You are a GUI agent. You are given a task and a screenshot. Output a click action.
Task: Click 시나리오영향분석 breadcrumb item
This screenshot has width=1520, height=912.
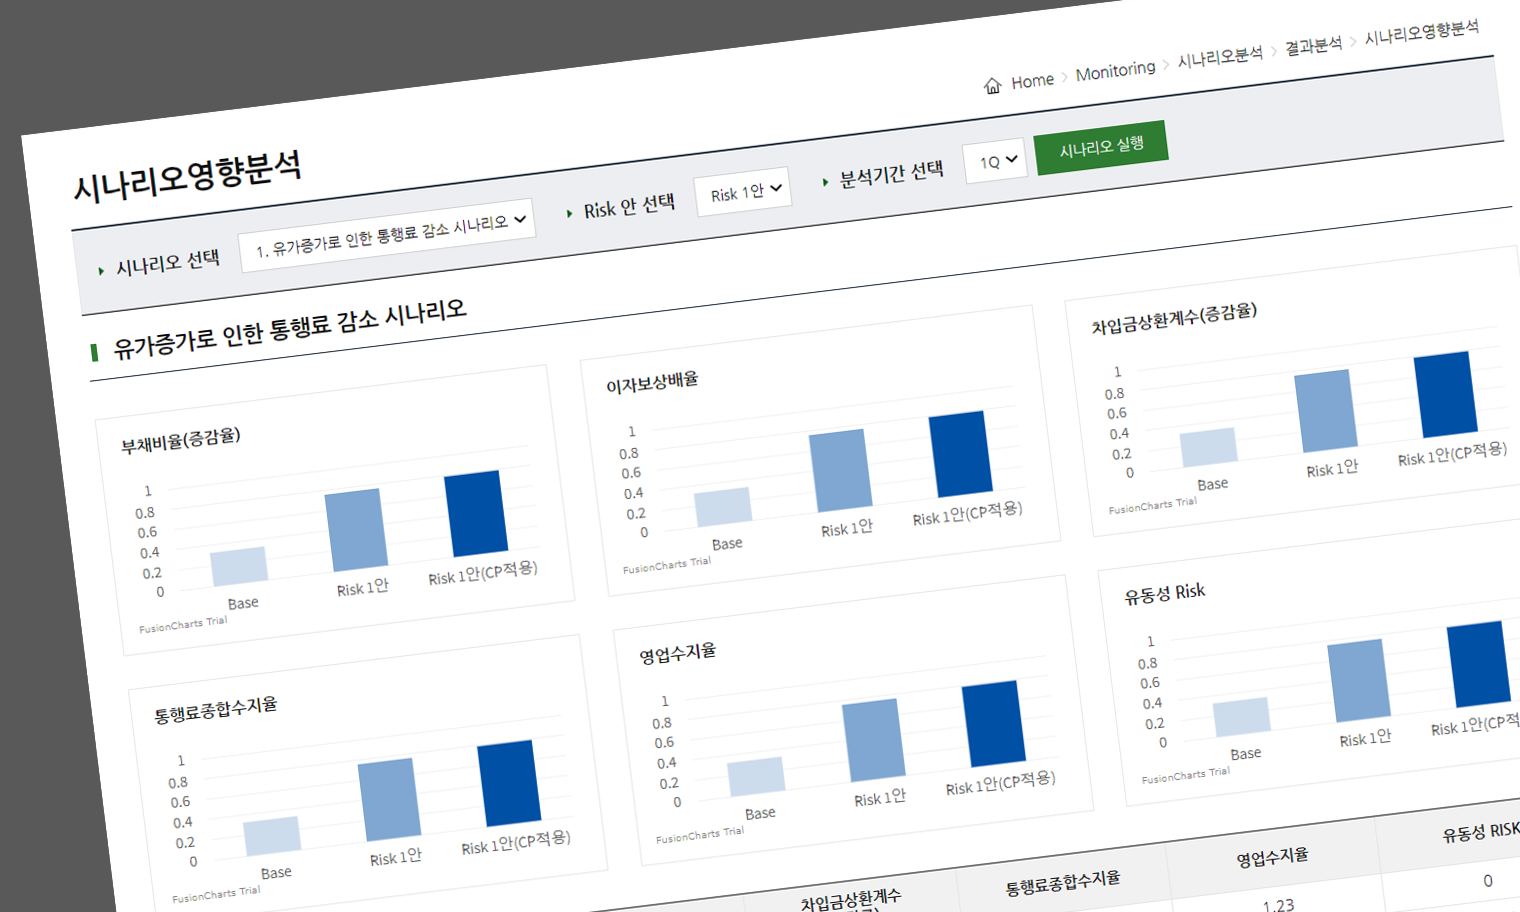[1422, 32]
